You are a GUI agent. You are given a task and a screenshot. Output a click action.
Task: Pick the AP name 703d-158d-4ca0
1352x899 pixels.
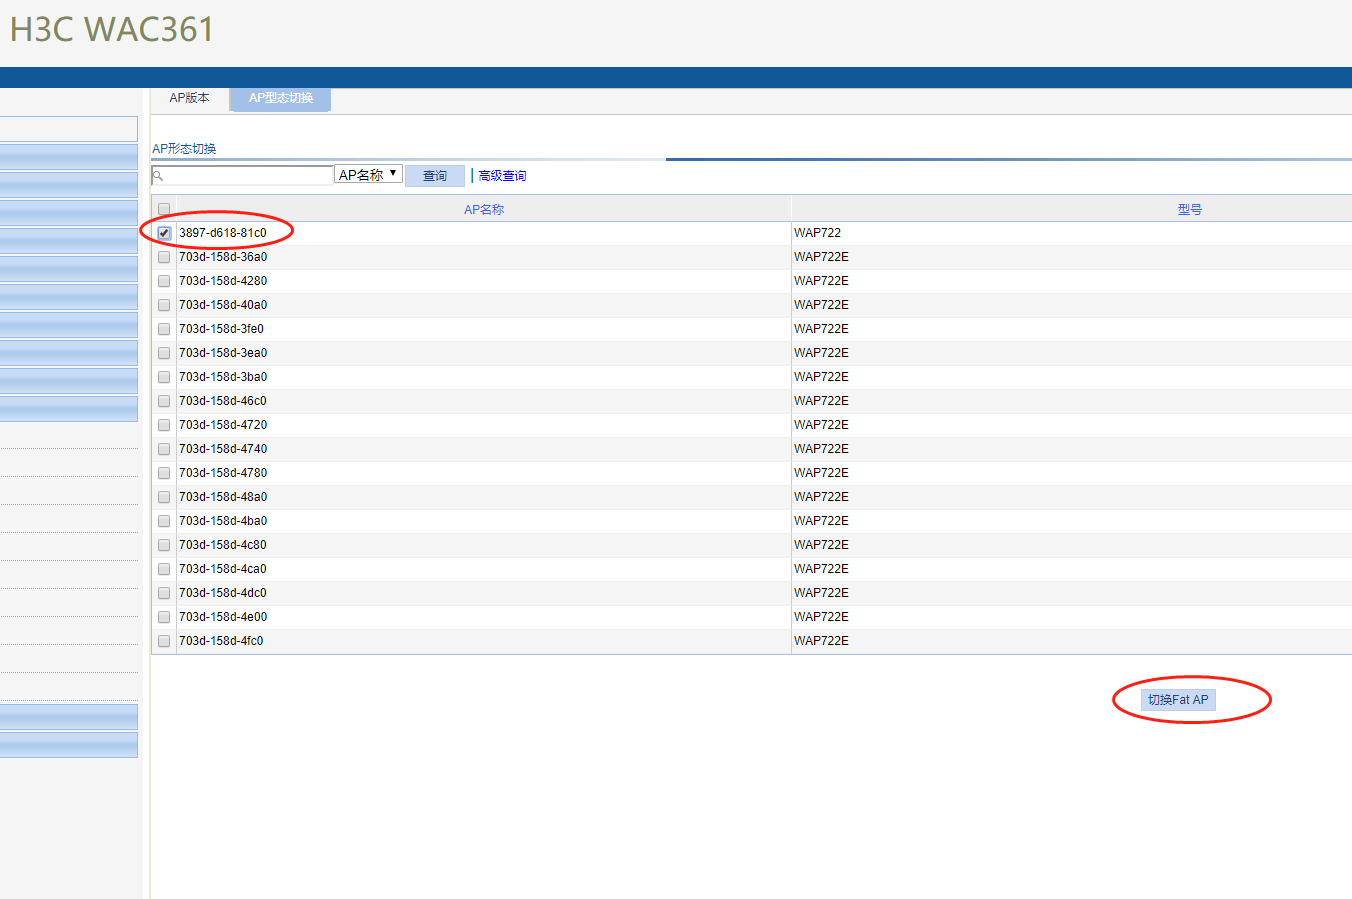pos(223,569)
